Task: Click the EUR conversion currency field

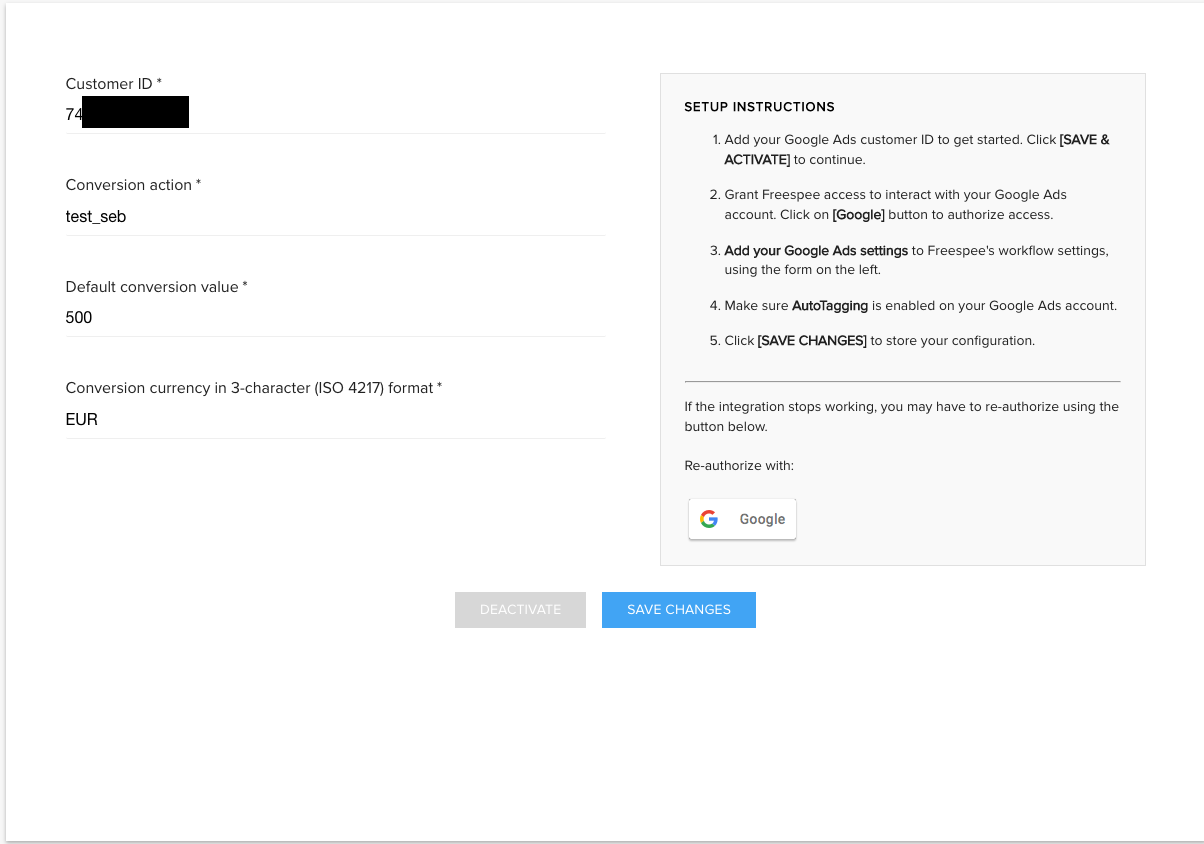Action: tap(335, 419)
